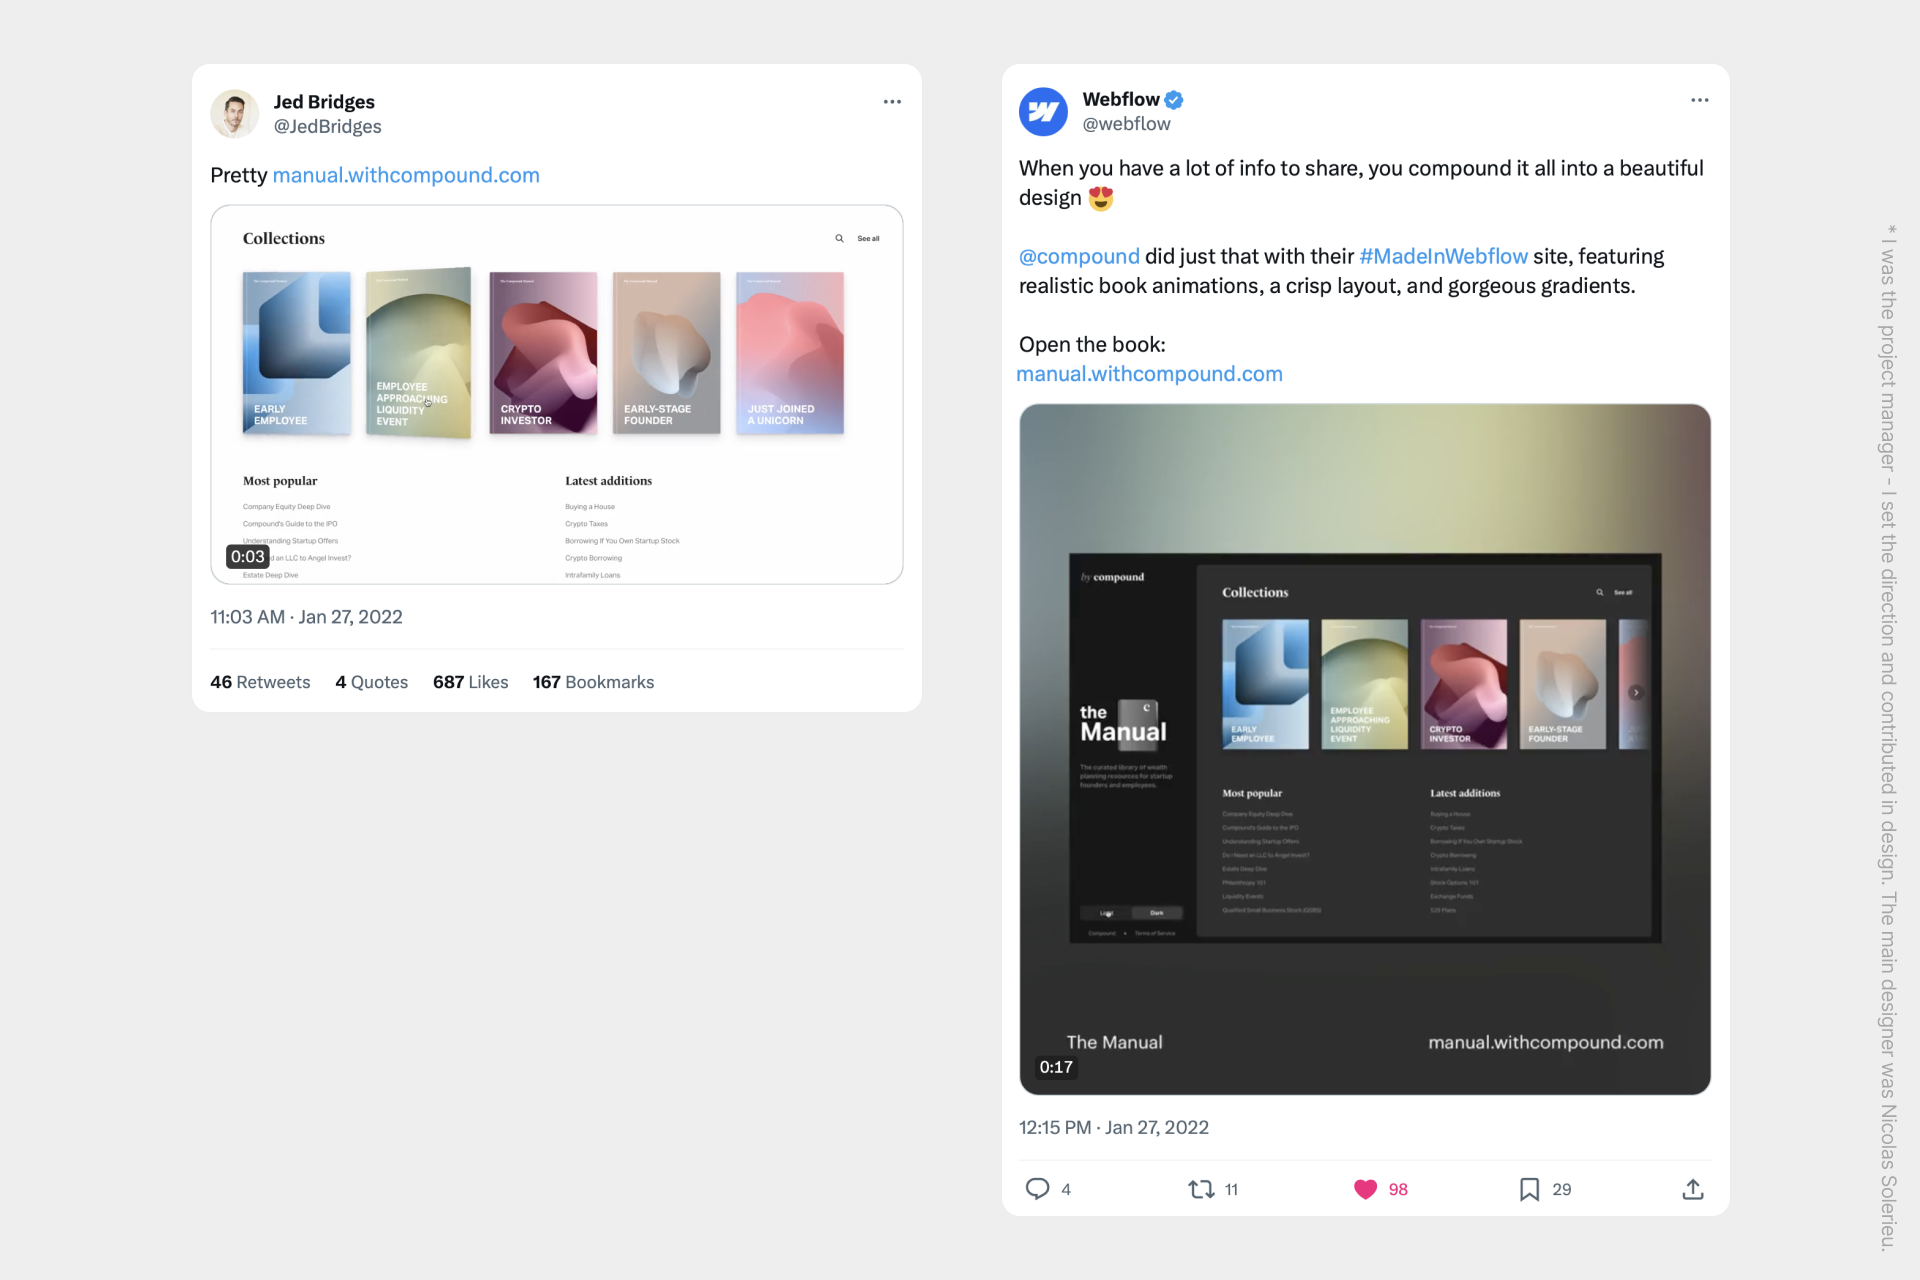Open the Jed Bridges name link
Image resolution: width=1920 pixels, height=1280 pixels.
point(324,102)
